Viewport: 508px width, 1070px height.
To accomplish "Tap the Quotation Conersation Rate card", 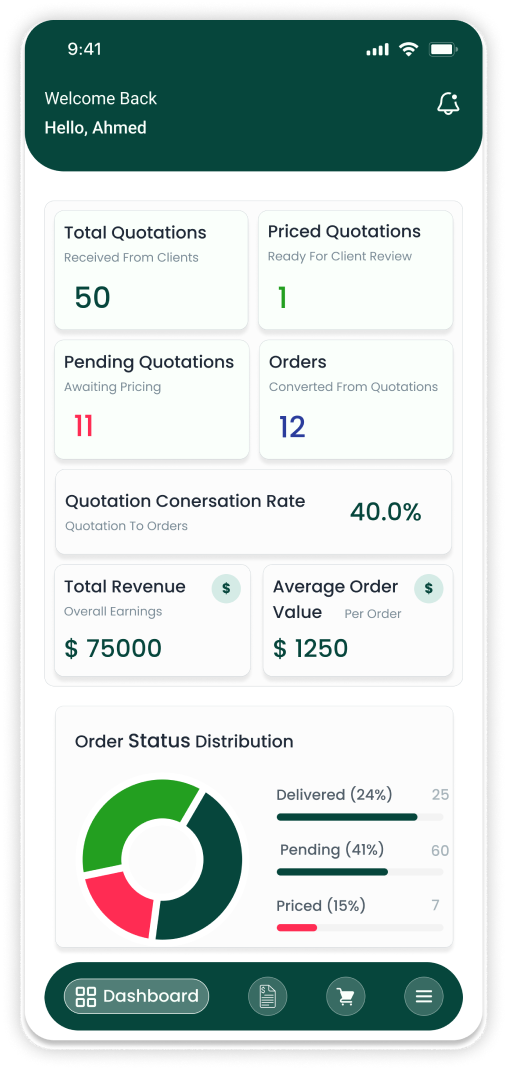I will pyautogui.click(x=253, y=512).
